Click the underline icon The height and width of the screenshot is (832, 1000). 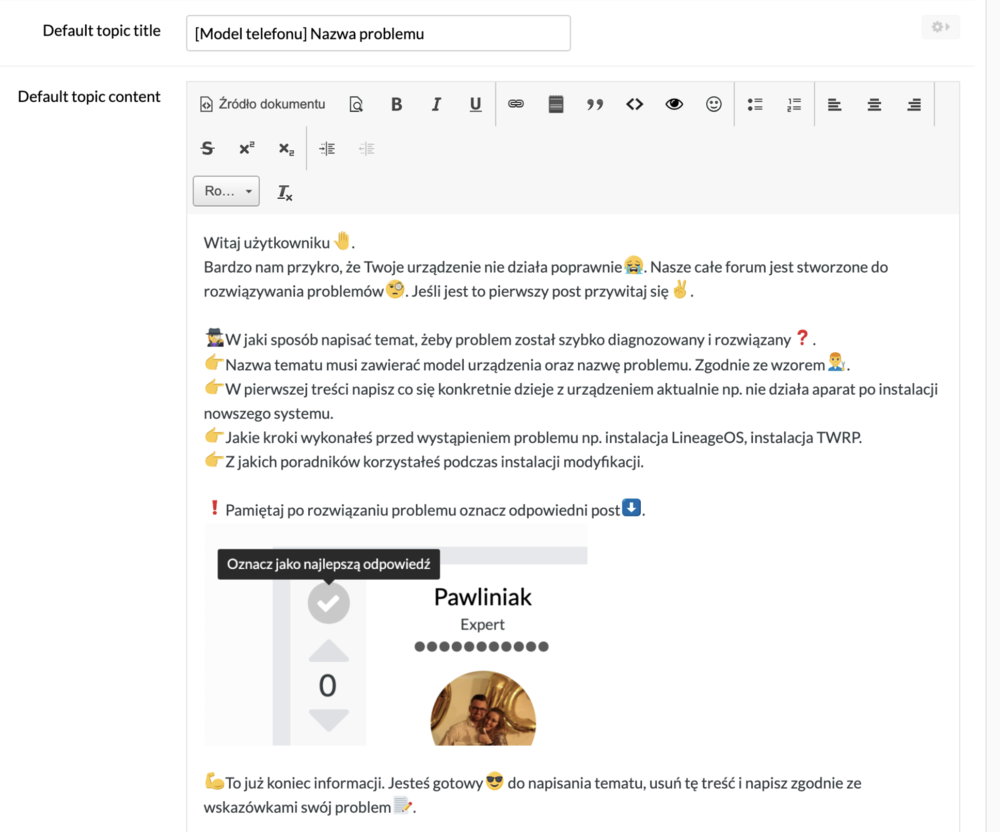click(x=476, y=104)
